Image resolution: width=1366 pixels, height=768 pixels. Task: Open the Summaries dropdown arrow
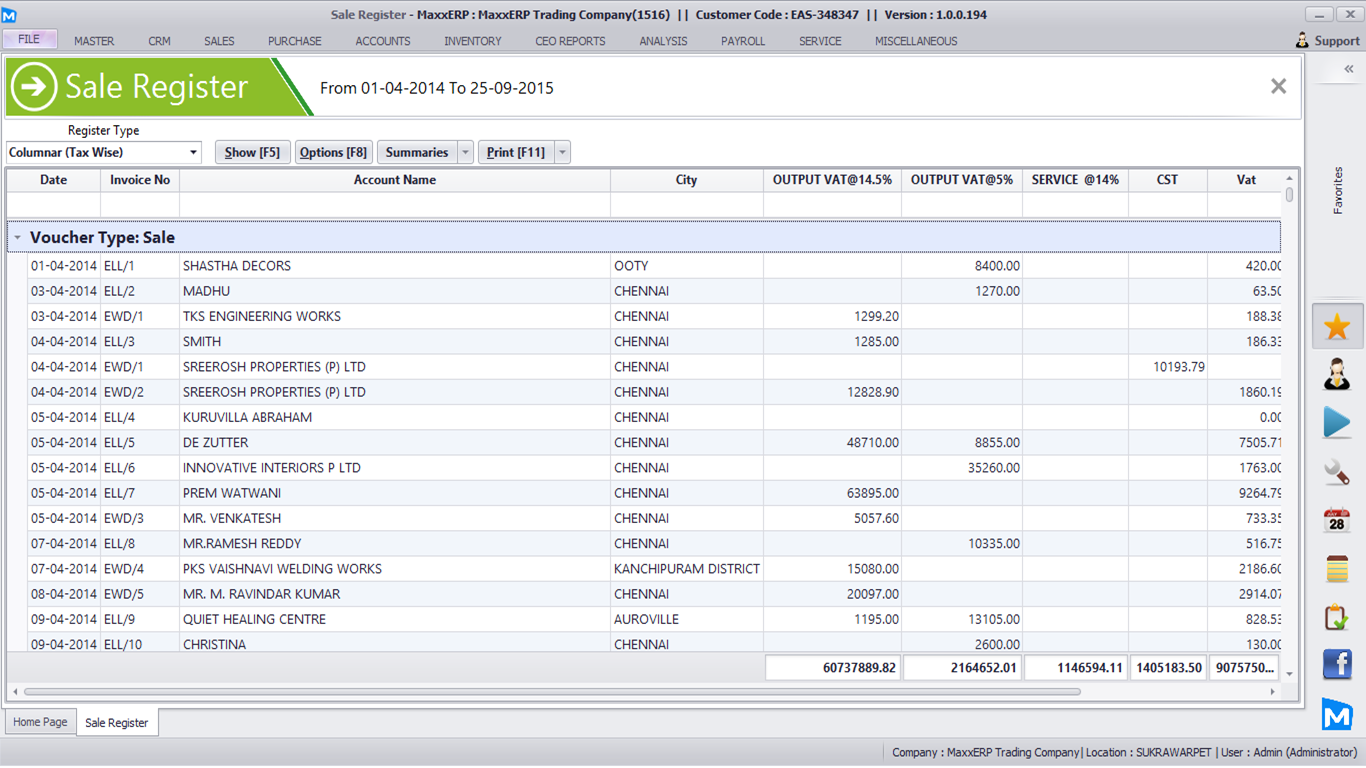465,153
